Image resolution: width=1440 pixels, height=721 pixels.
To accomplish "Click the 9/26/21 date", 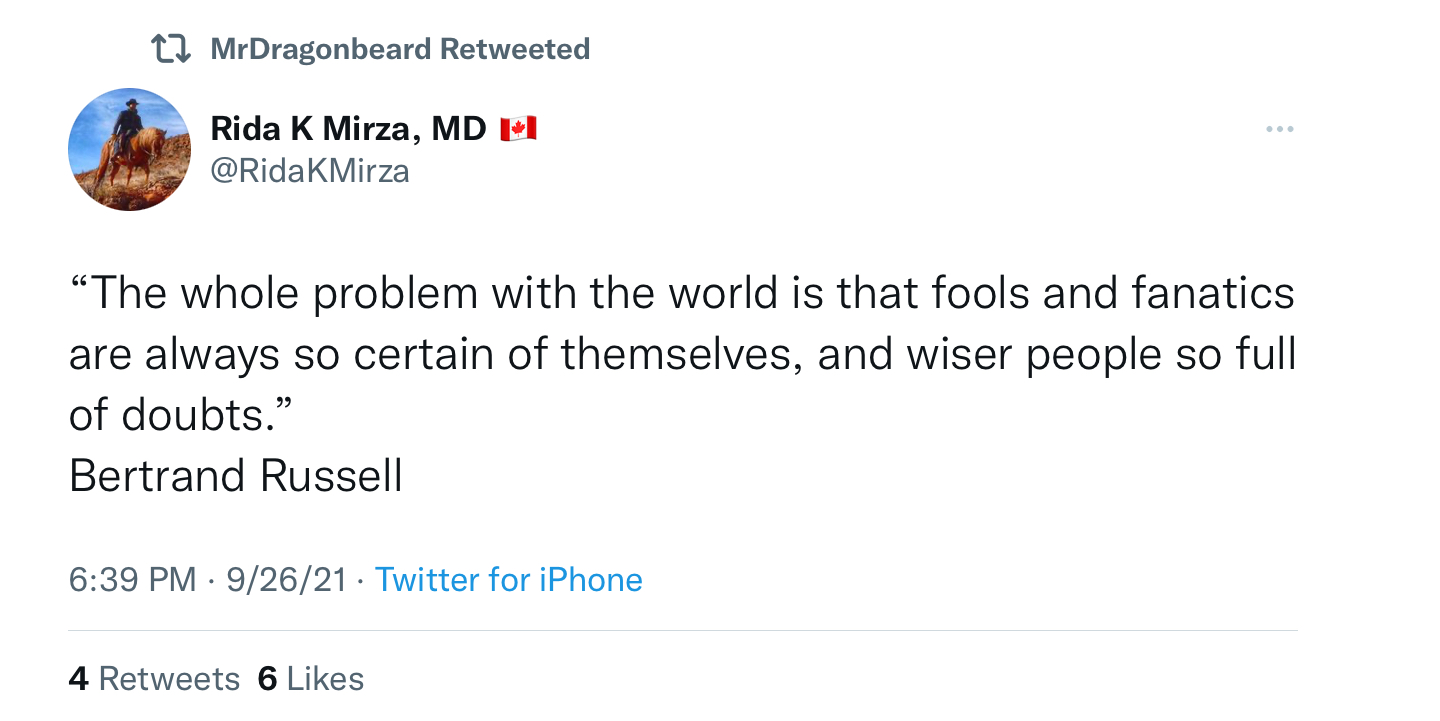I will (286, 580).
